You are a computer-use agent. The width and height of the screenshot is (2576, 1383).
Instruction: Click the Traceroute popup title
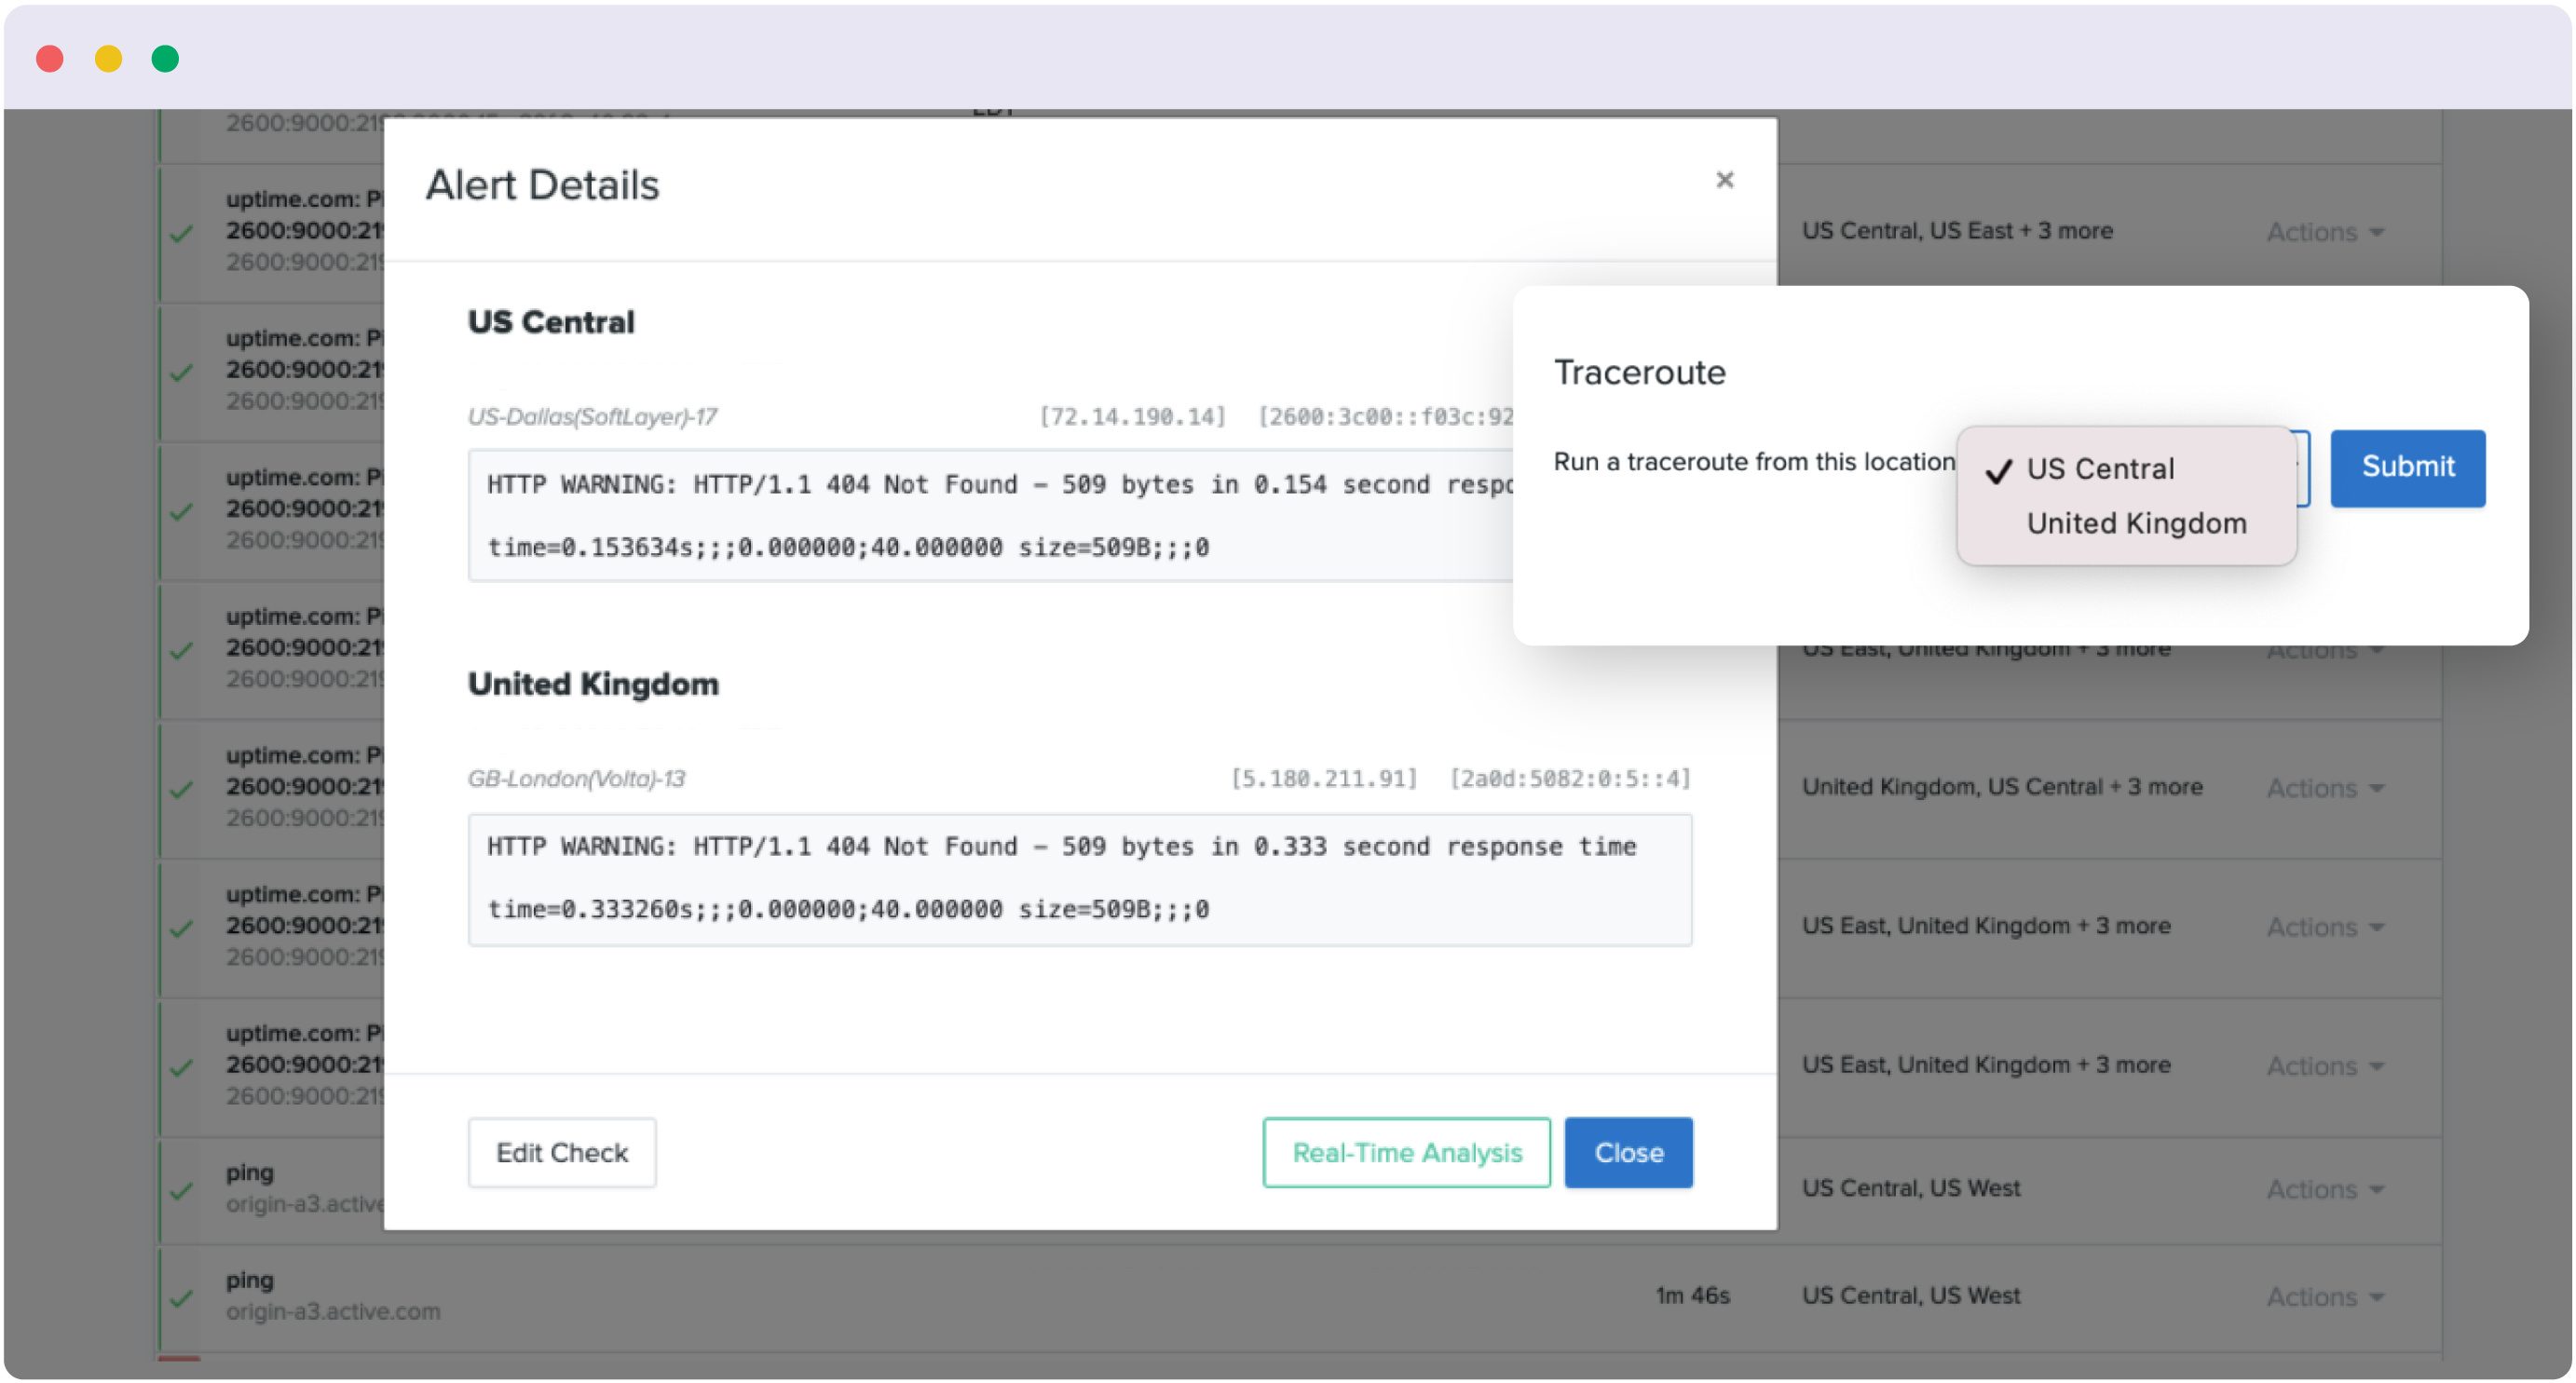pos(1639,372)
